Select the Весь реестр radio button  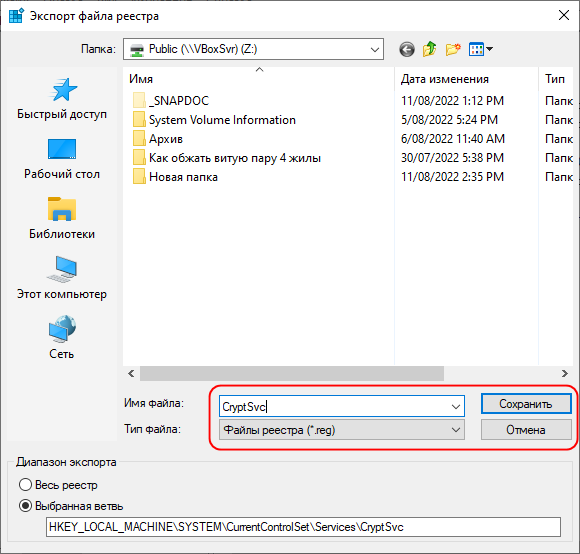coord(25,485)
